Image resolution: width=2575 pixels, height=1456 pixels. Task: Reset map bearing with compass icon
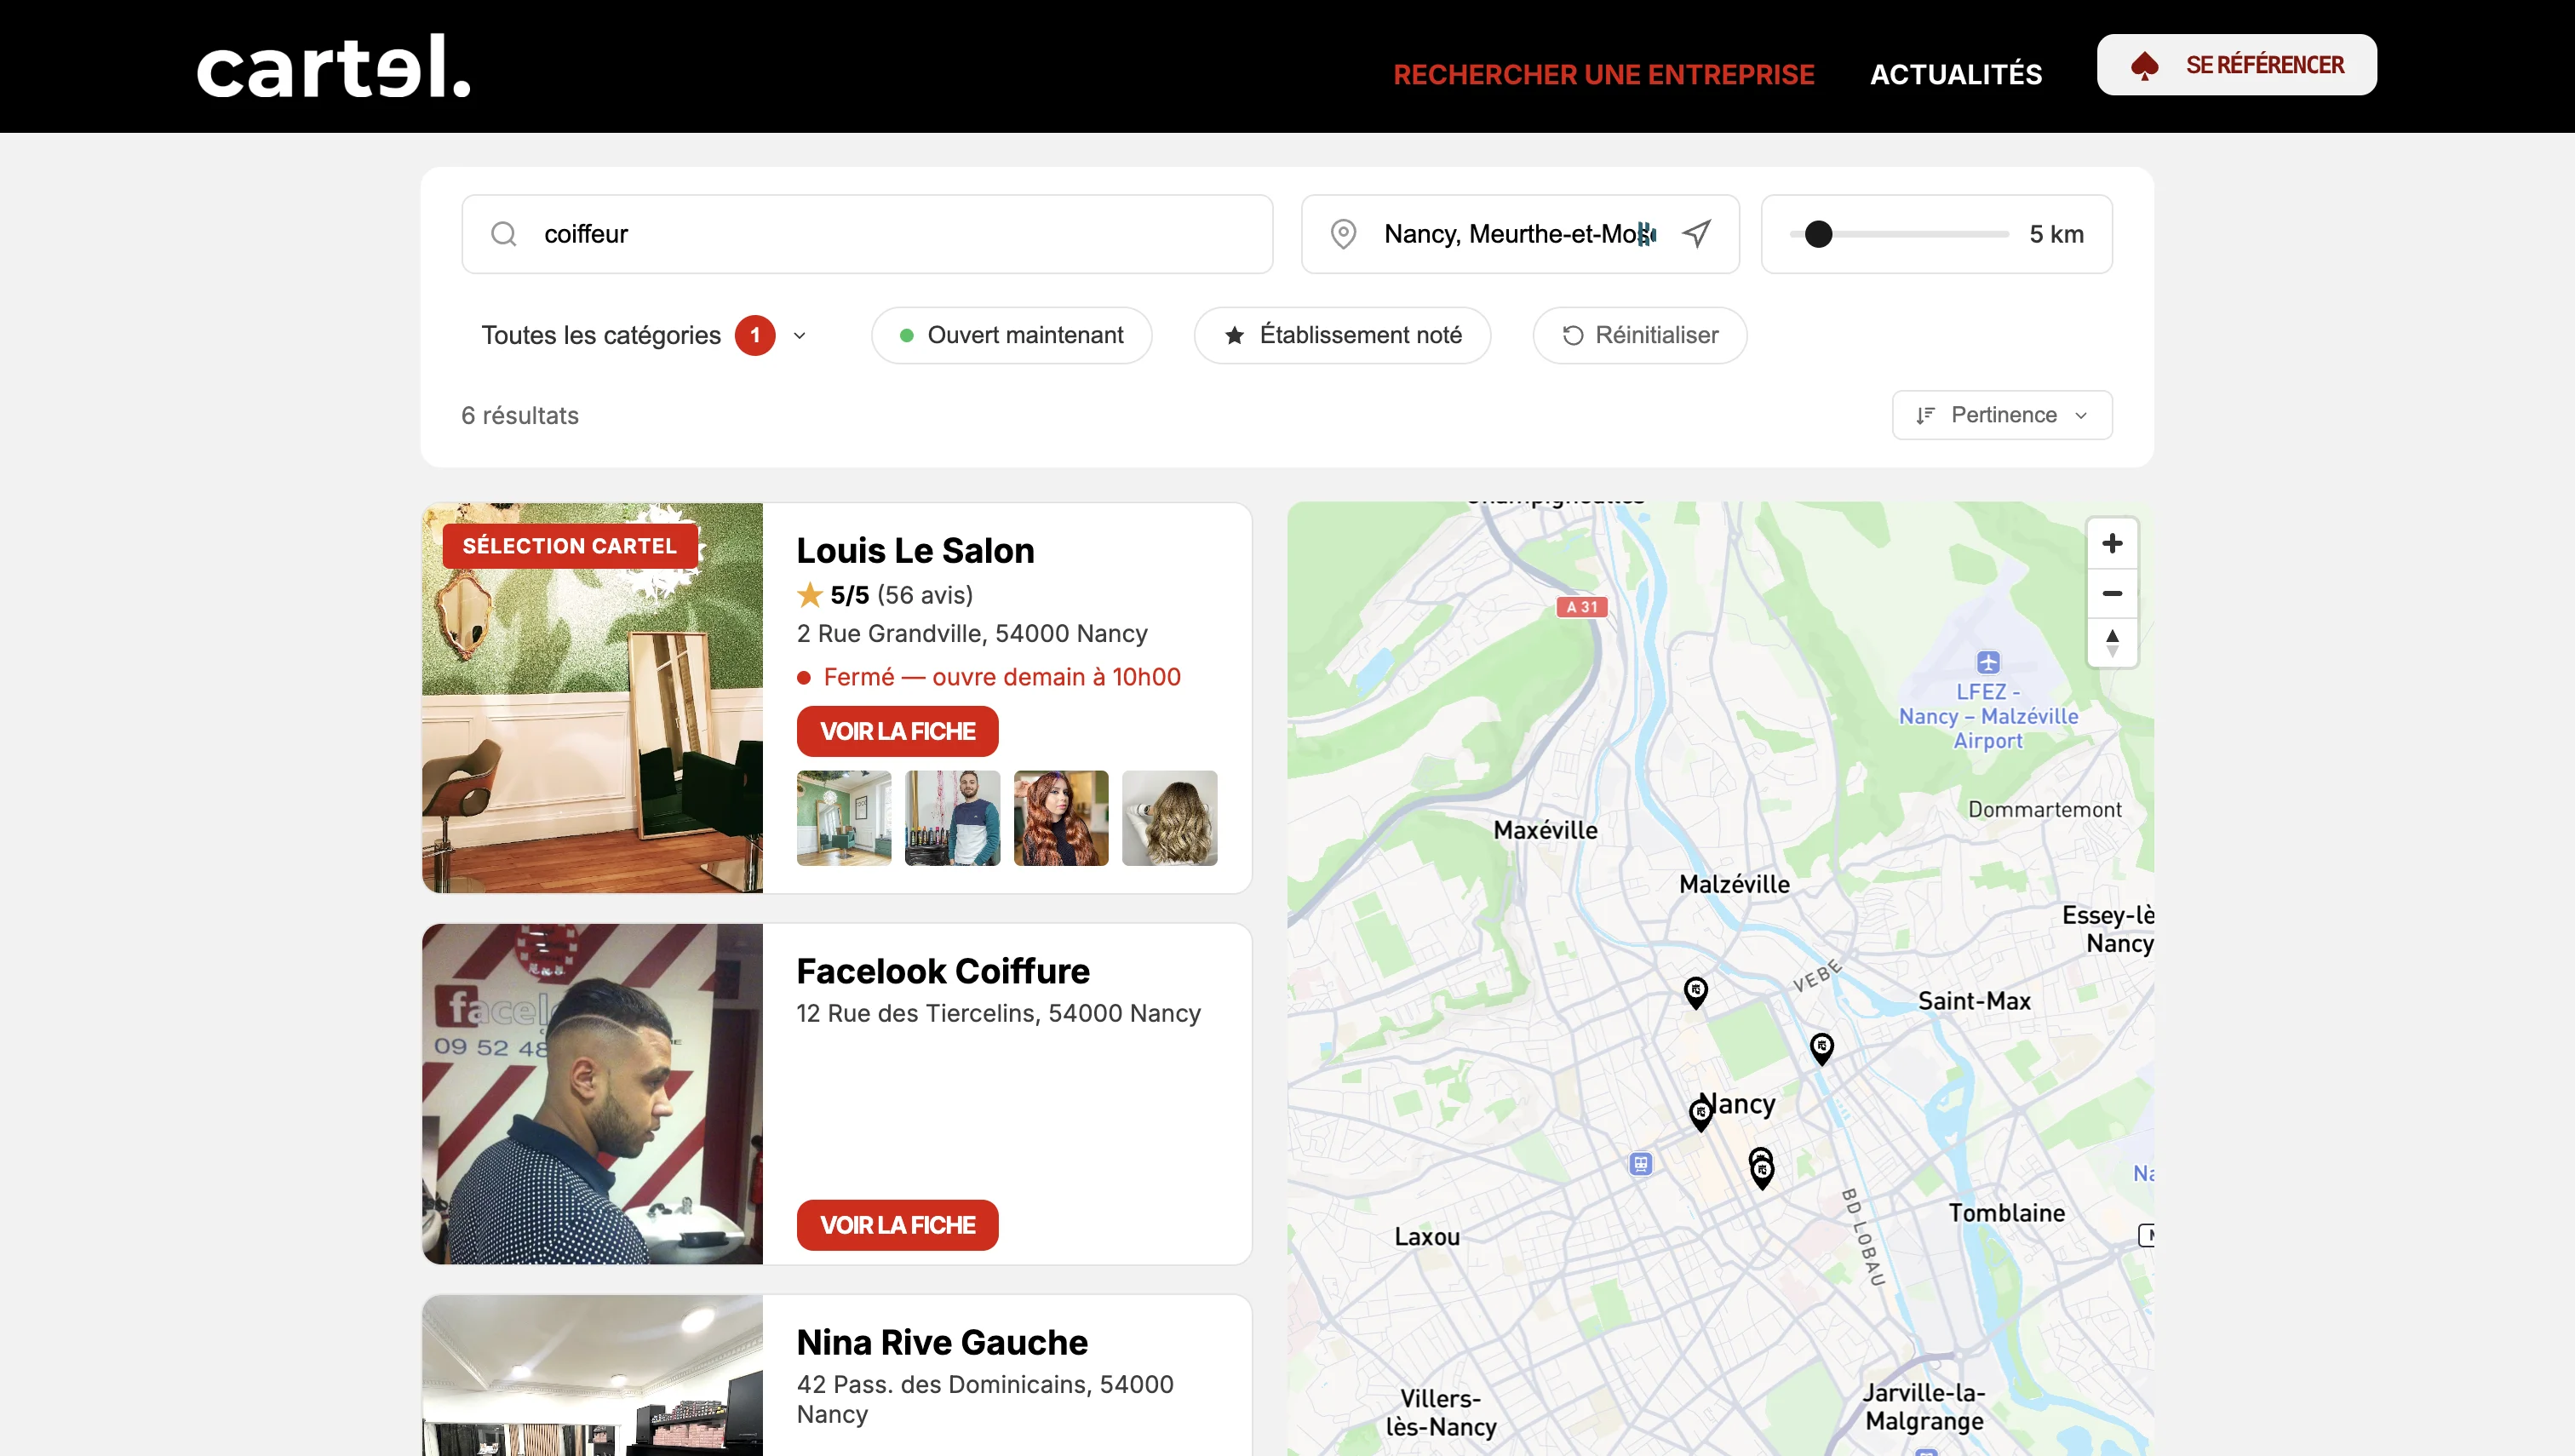pyautogui.click(x=2111, y=642)
